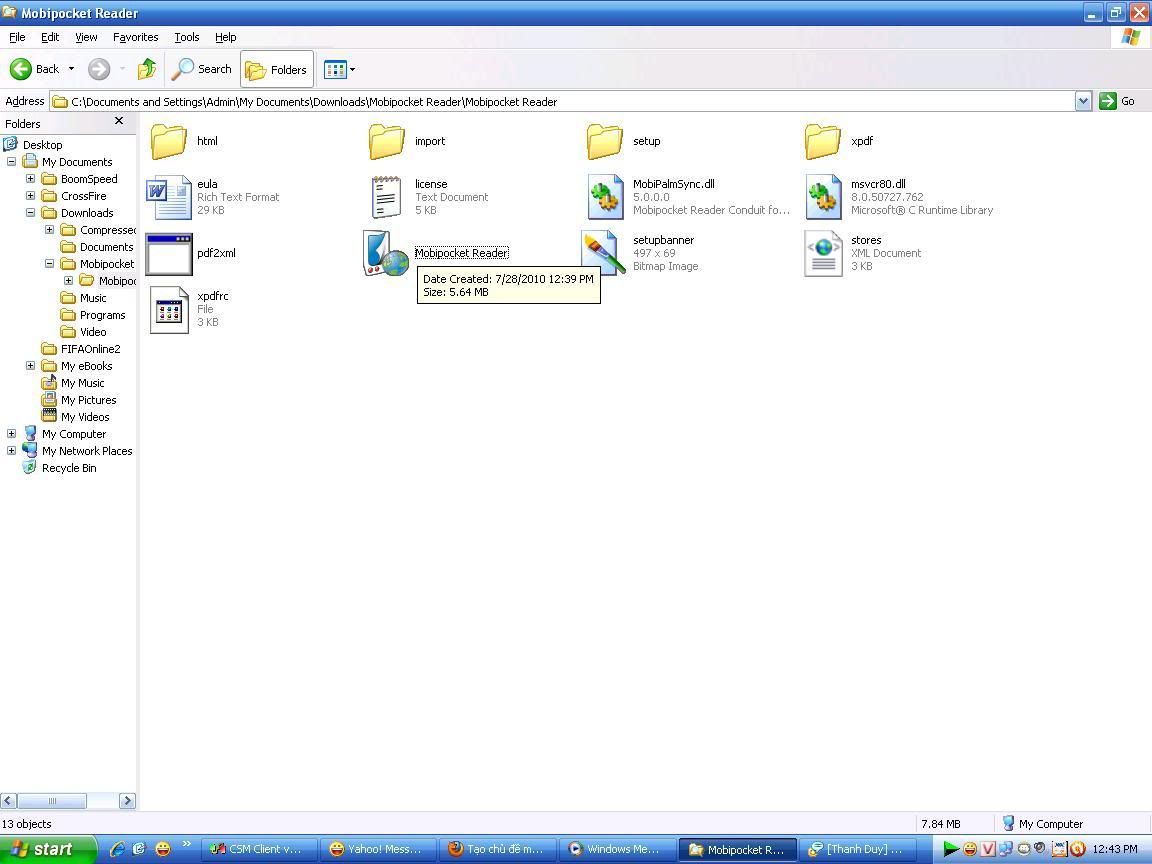Select the Video folder in tree
1152x864 pixels.
(x=93, y=331)
